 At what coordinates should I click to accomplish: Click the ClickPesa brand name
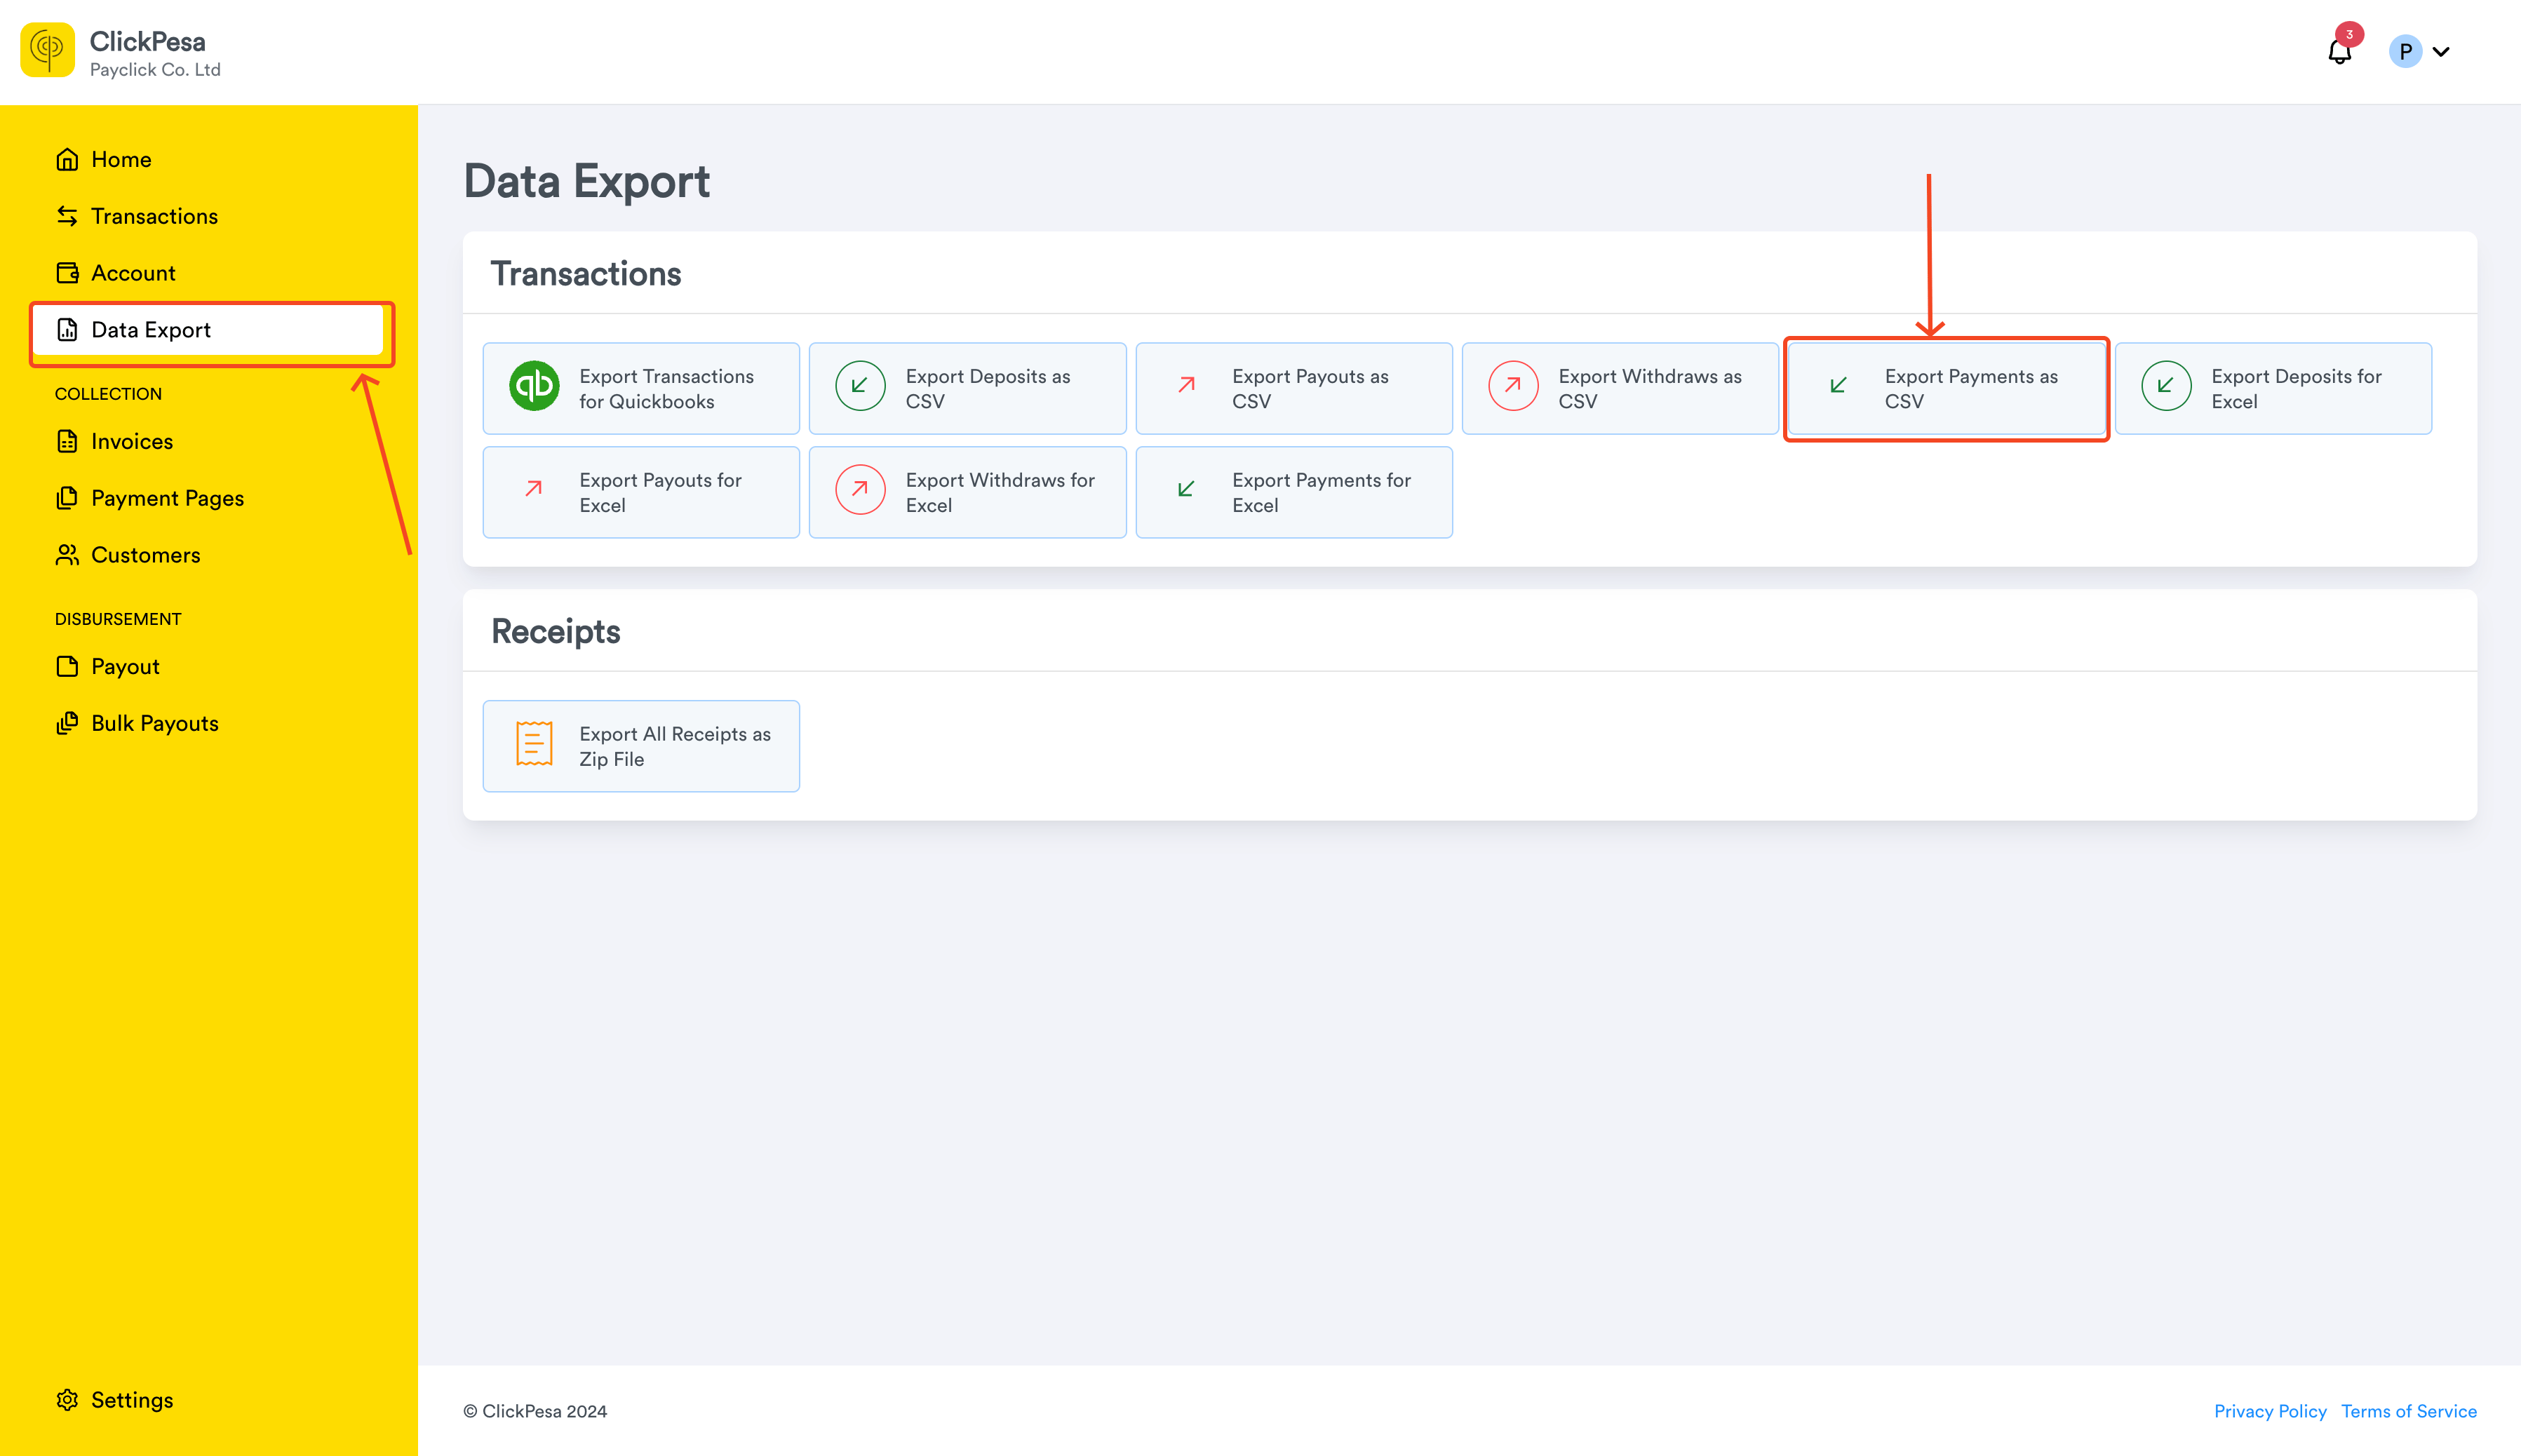coord(147,41)
